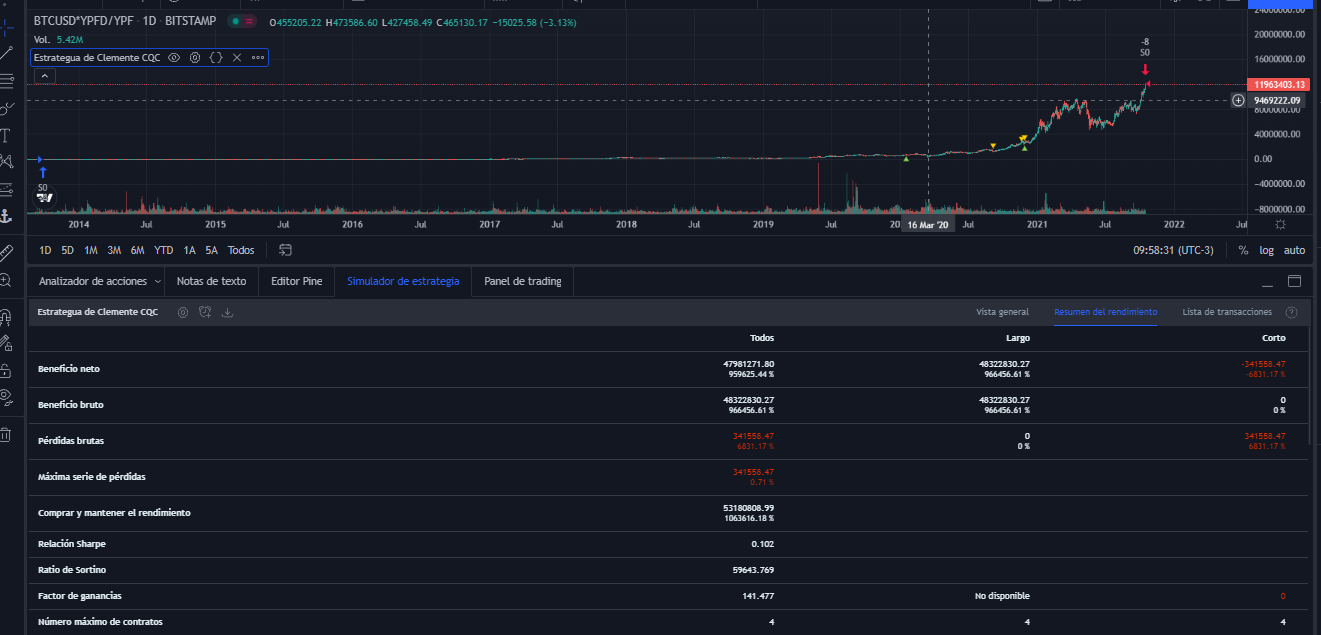The image size is (1321, 635).
Task: Click the Factor de ganancias value 141.477
Action: click(x=758, y=596)
